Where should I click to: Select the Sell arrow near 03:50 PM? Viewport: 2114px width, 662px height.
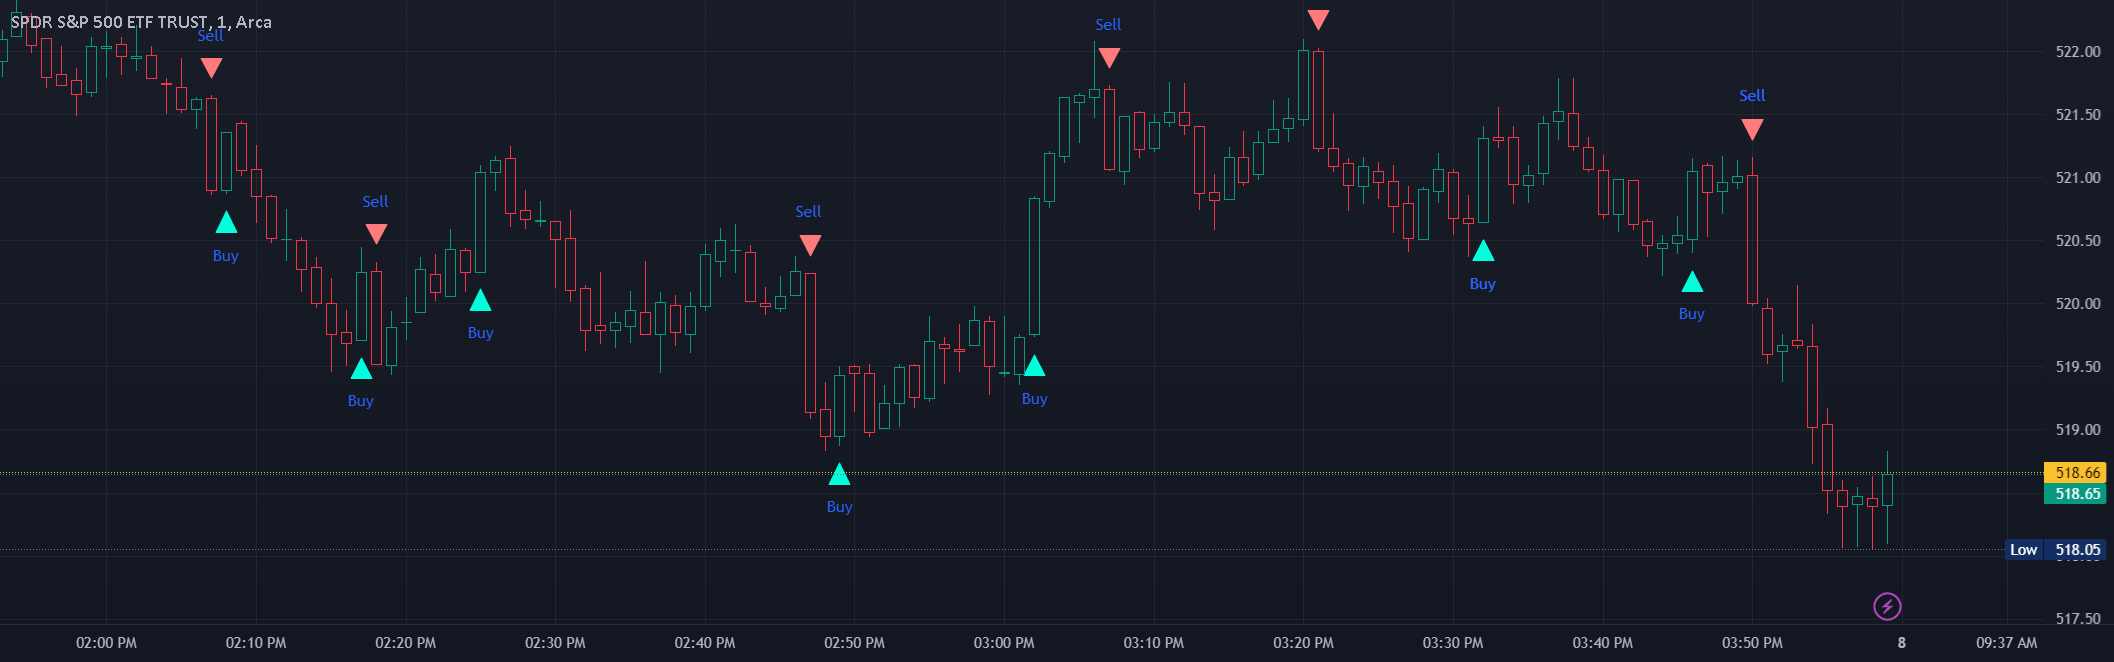[x=1752, y=129]
